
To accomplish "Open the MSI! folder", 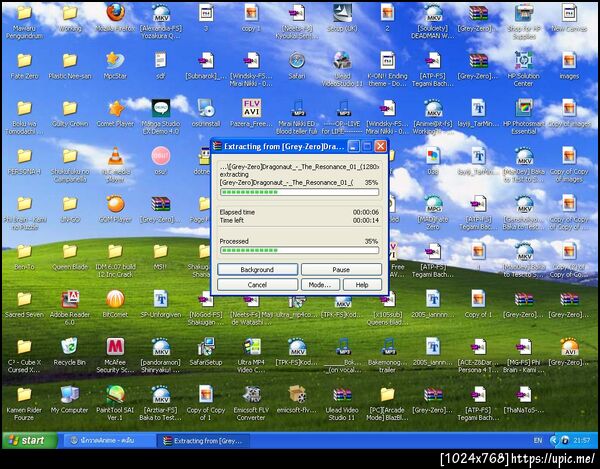I will click(161, 251).
